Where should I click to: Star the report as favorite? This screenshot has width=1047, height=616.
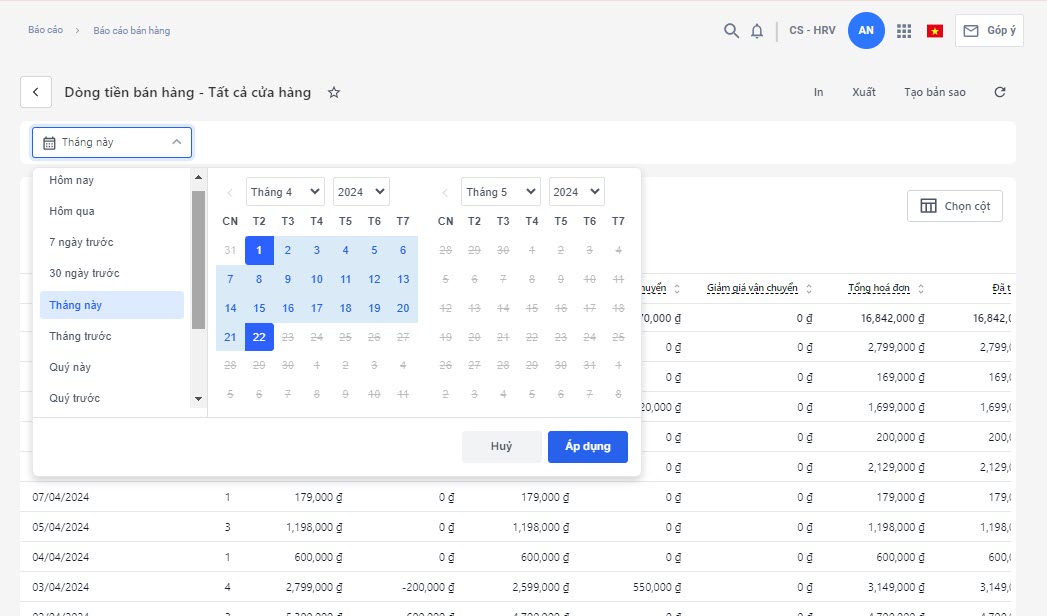coord(334,92)
